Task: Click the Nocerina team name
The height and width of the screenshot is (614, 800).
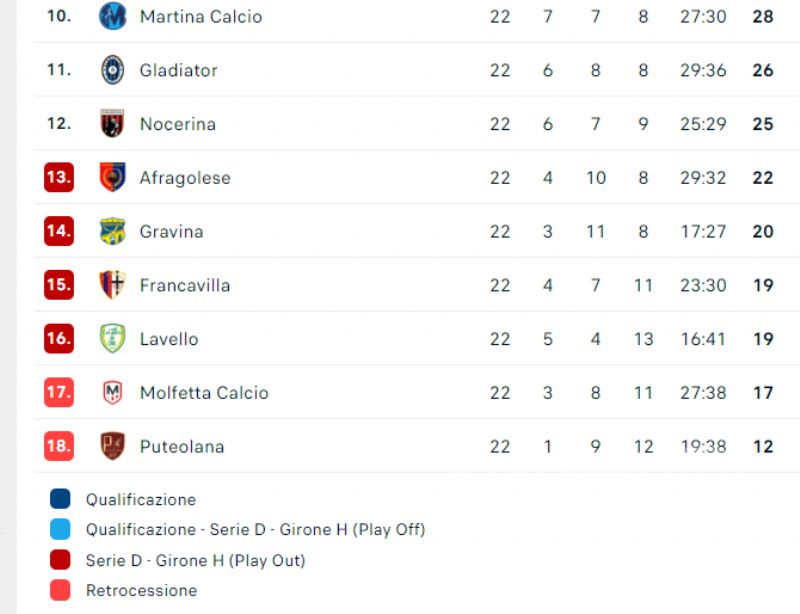Action: [178, 124]
